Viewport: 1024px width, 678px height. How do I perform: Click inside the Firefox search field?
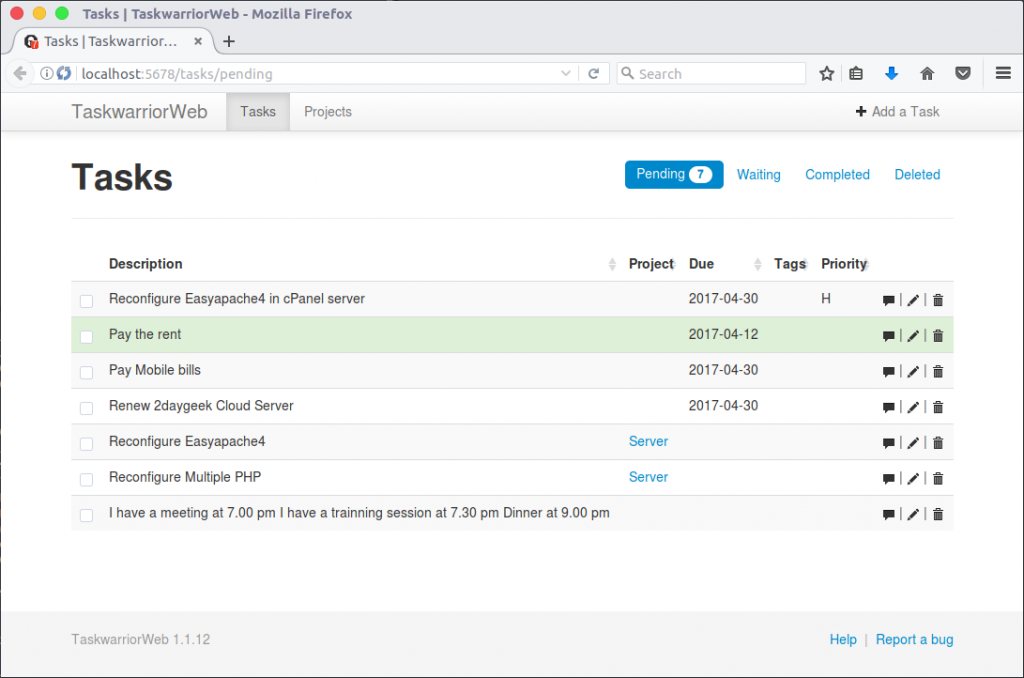coord(710,73)
